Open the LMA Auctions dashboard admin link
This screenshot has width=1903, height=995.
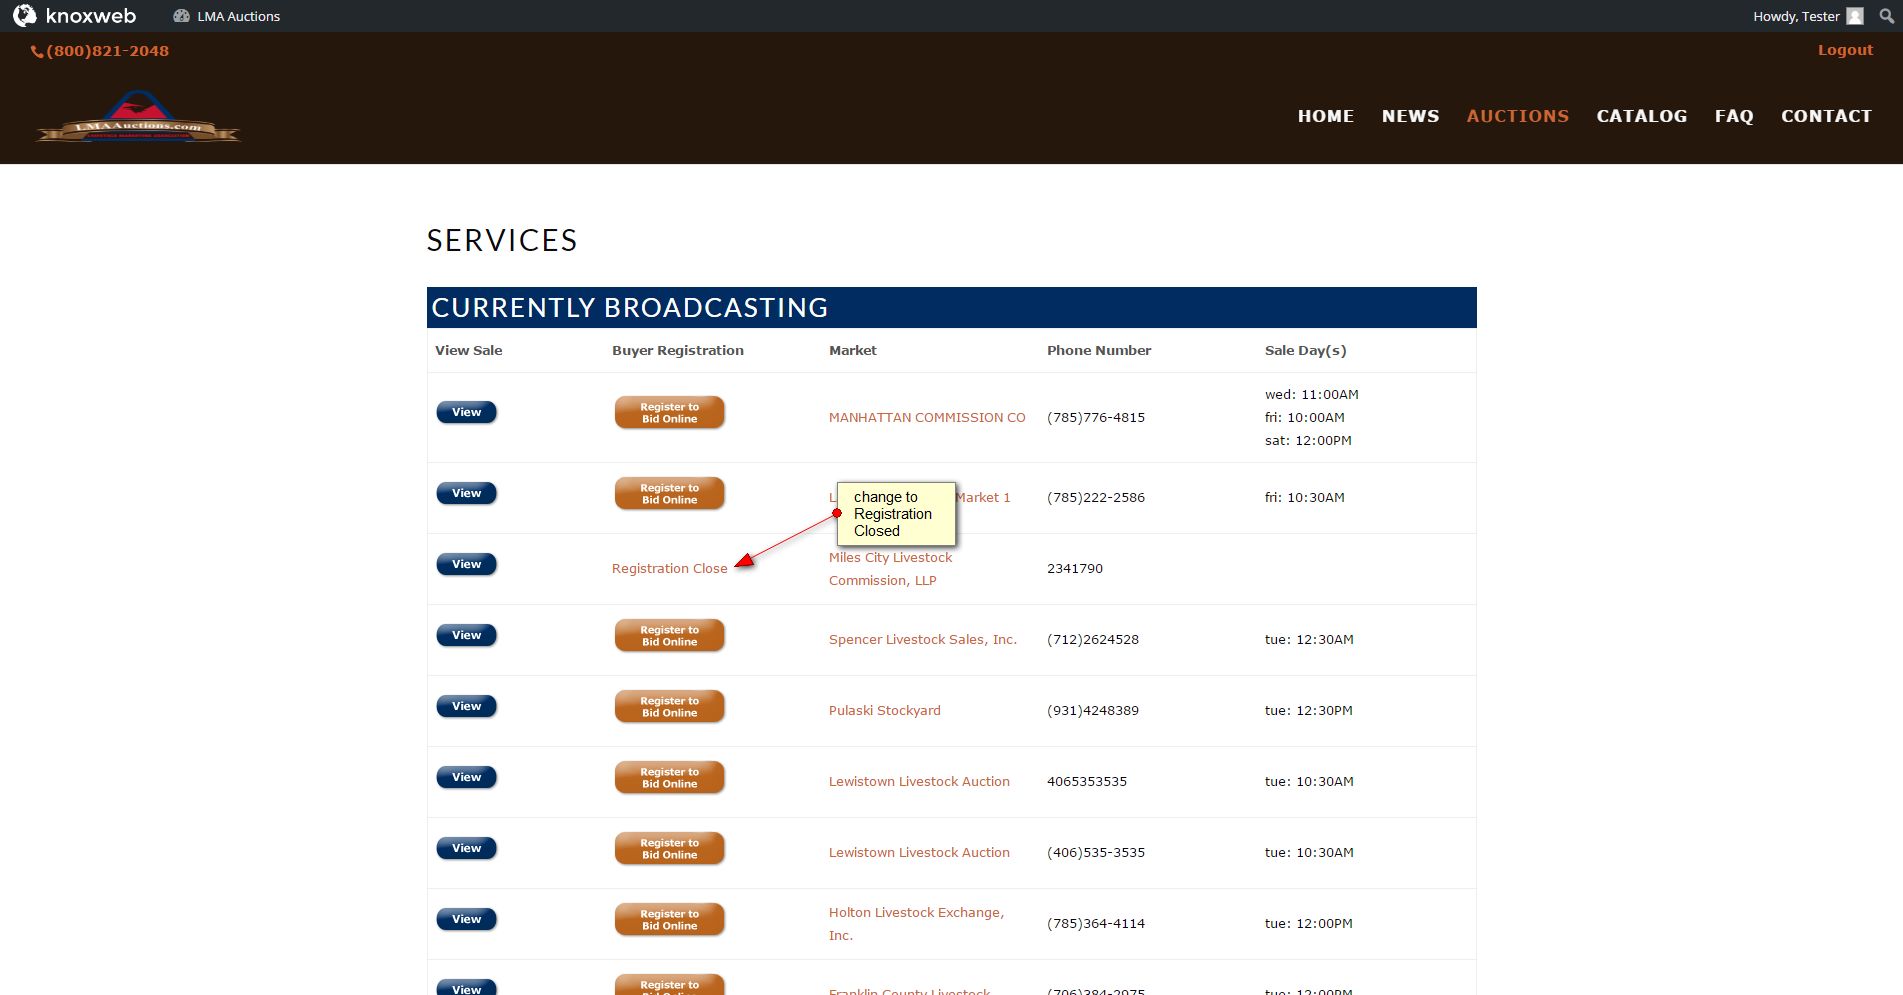226,16
